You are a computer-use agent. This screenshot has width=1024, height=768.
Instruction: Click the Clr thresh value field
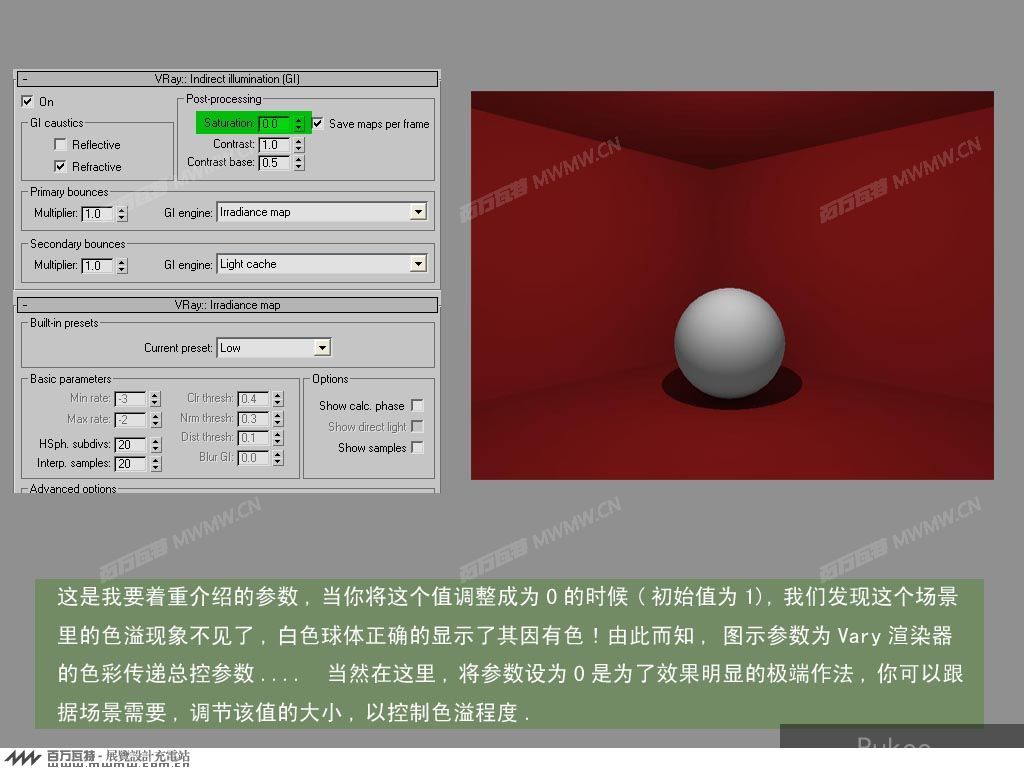[x=253, y=399]
